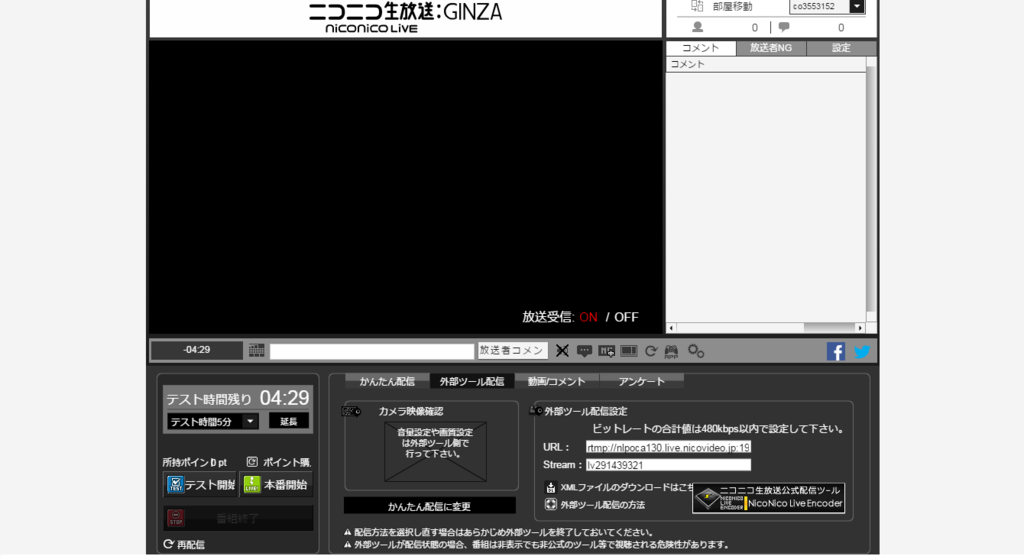1024x556 pixels.
Task: Click the camera icon beside 外部ツール配信設定
Action: (536, 410)
